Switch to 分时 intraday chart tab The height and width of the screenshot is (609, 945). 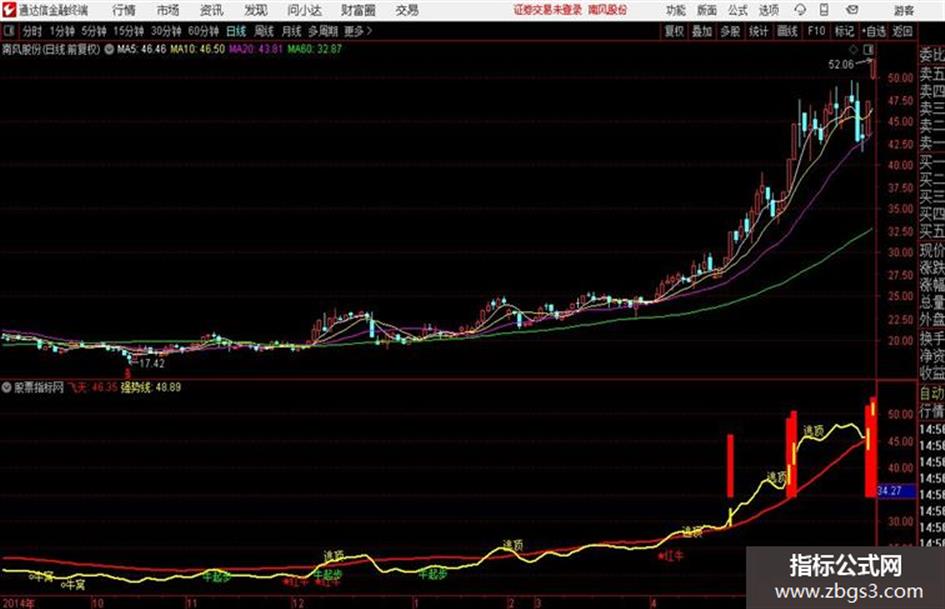coord(32,31)
